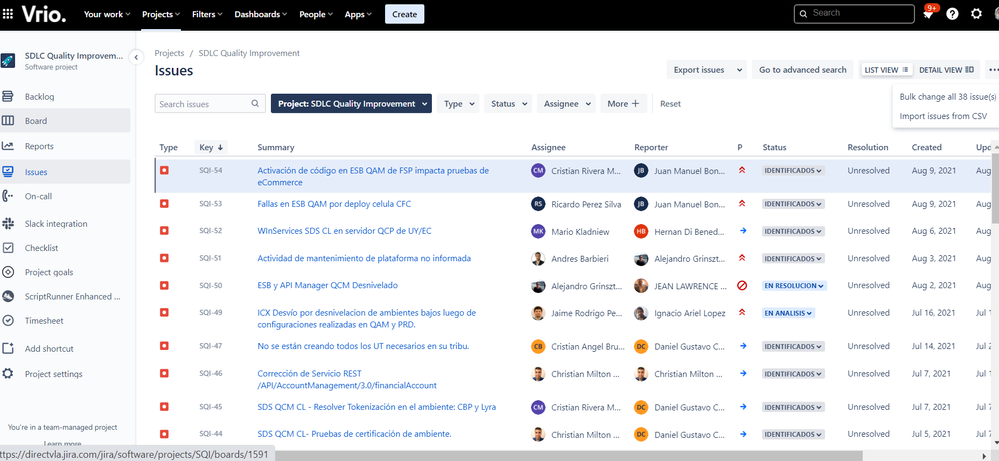This screenshot has height=461, width=999.
Task: Click the SDLC Quality Improvement breadcrumb
Action: (x=249, y=53)
